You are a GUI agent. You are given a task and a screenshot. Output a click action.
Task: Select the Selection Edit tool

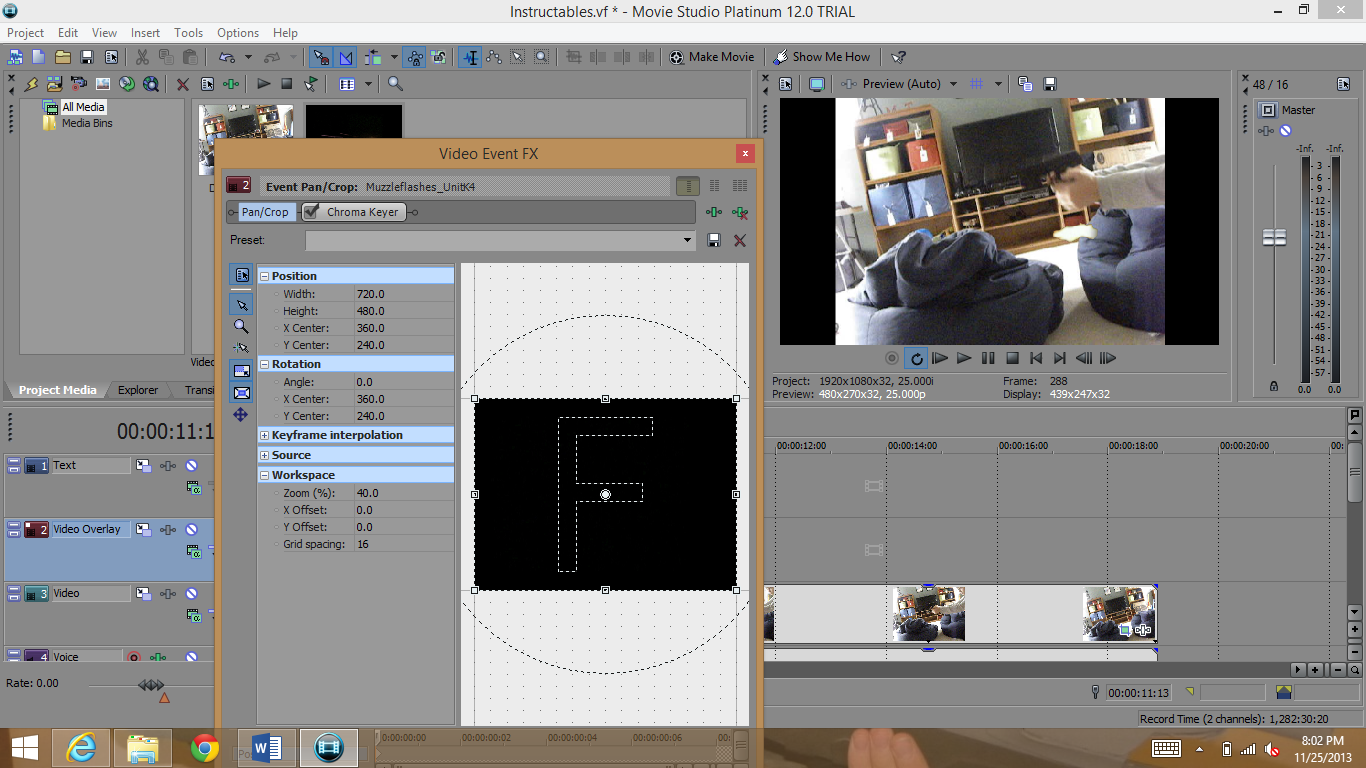[x=517, y=57]
